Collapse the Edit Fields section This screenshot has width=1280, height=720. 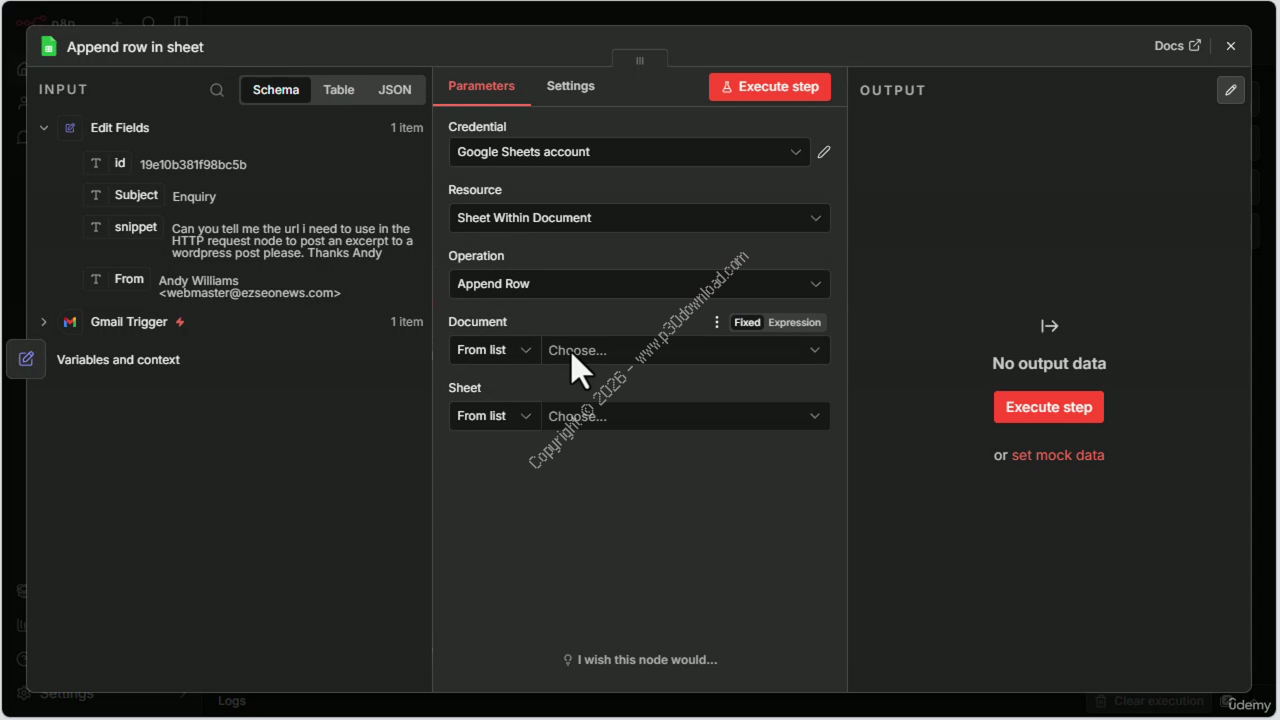point(44,128)
